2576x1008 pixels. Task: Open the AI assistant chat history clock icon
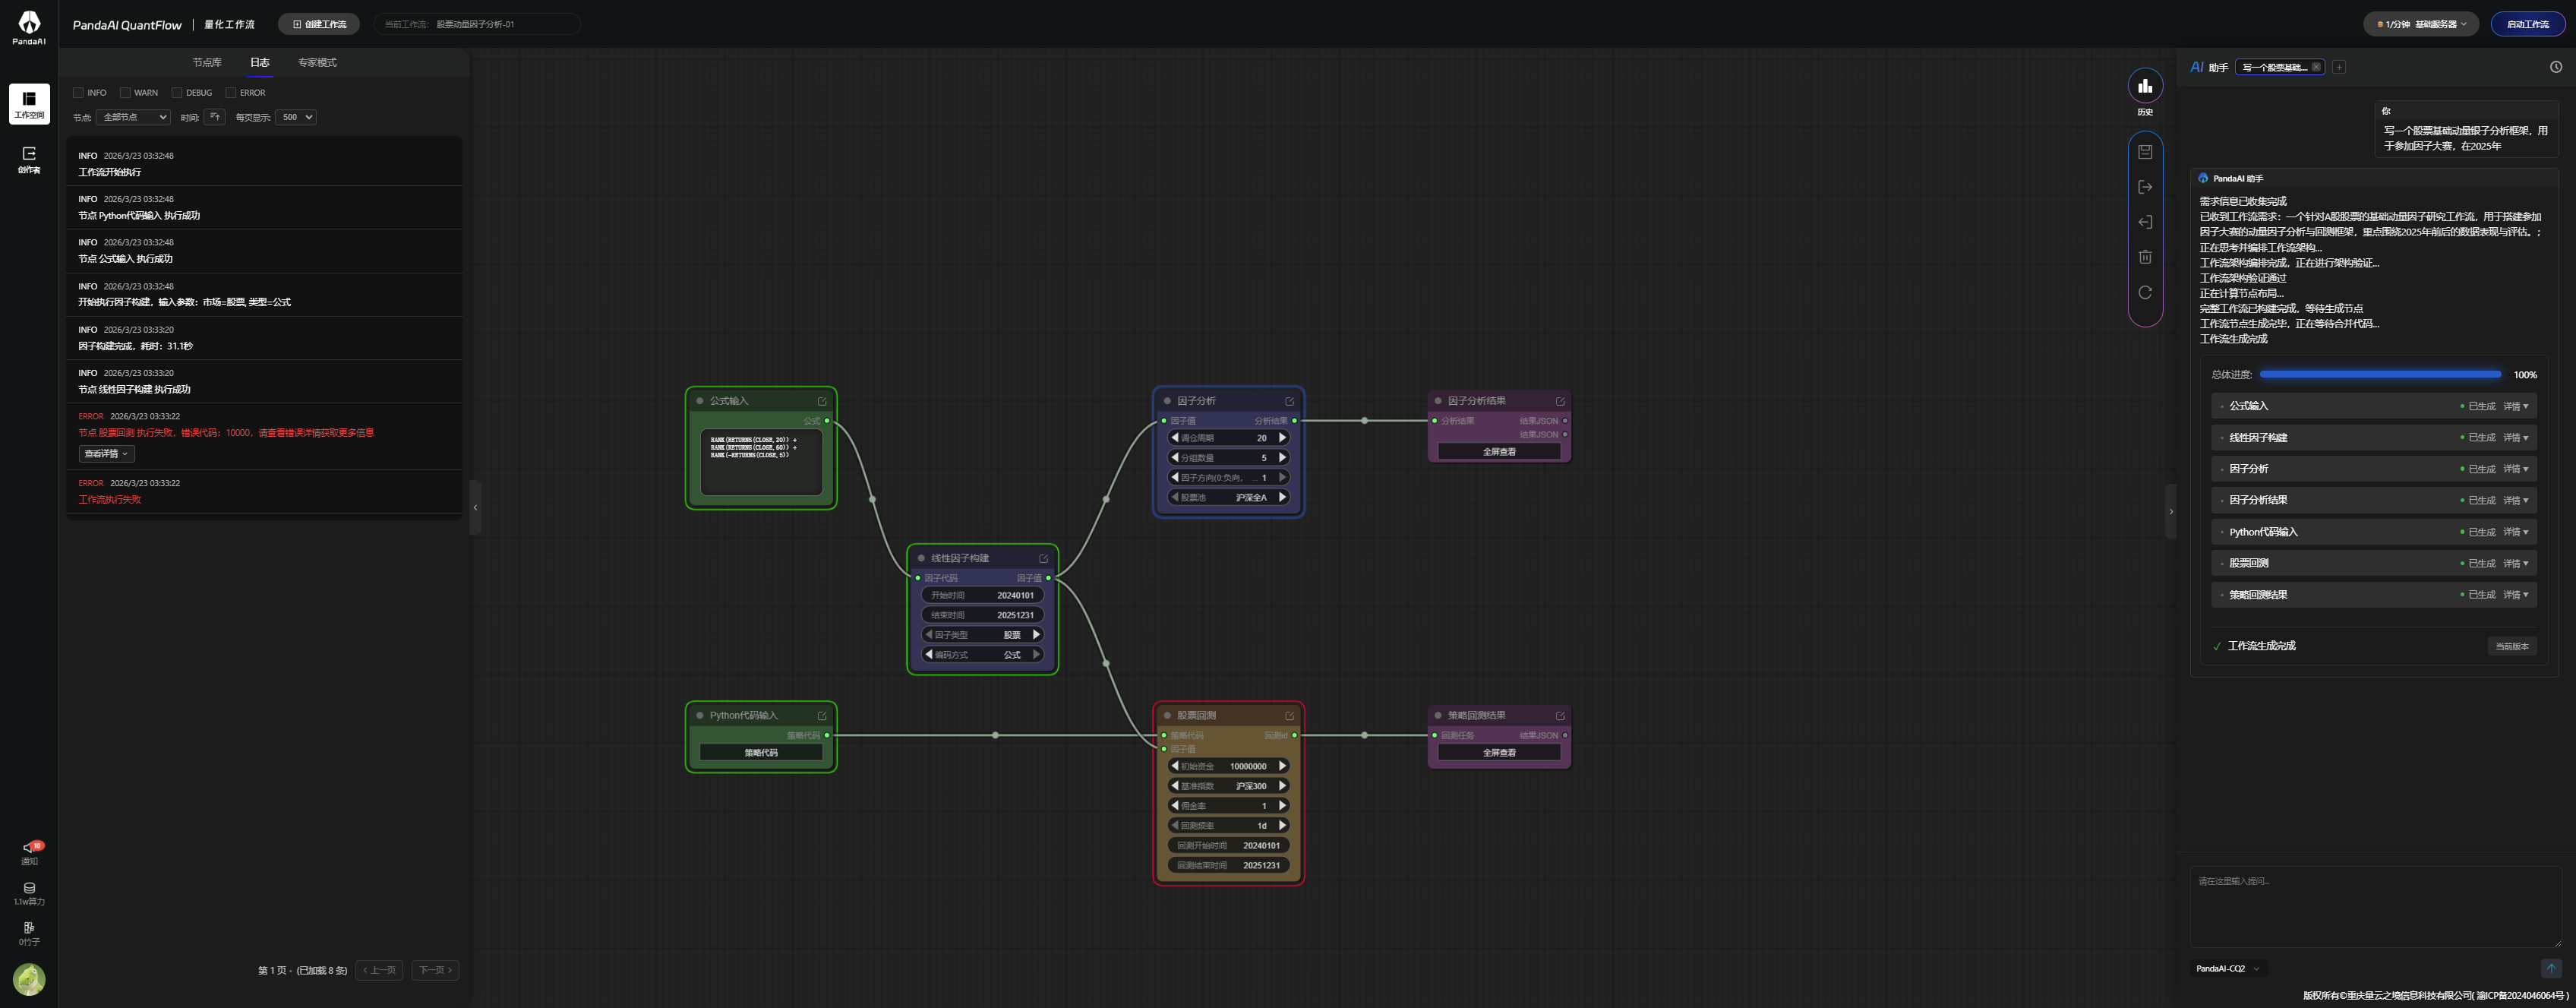2555,67
